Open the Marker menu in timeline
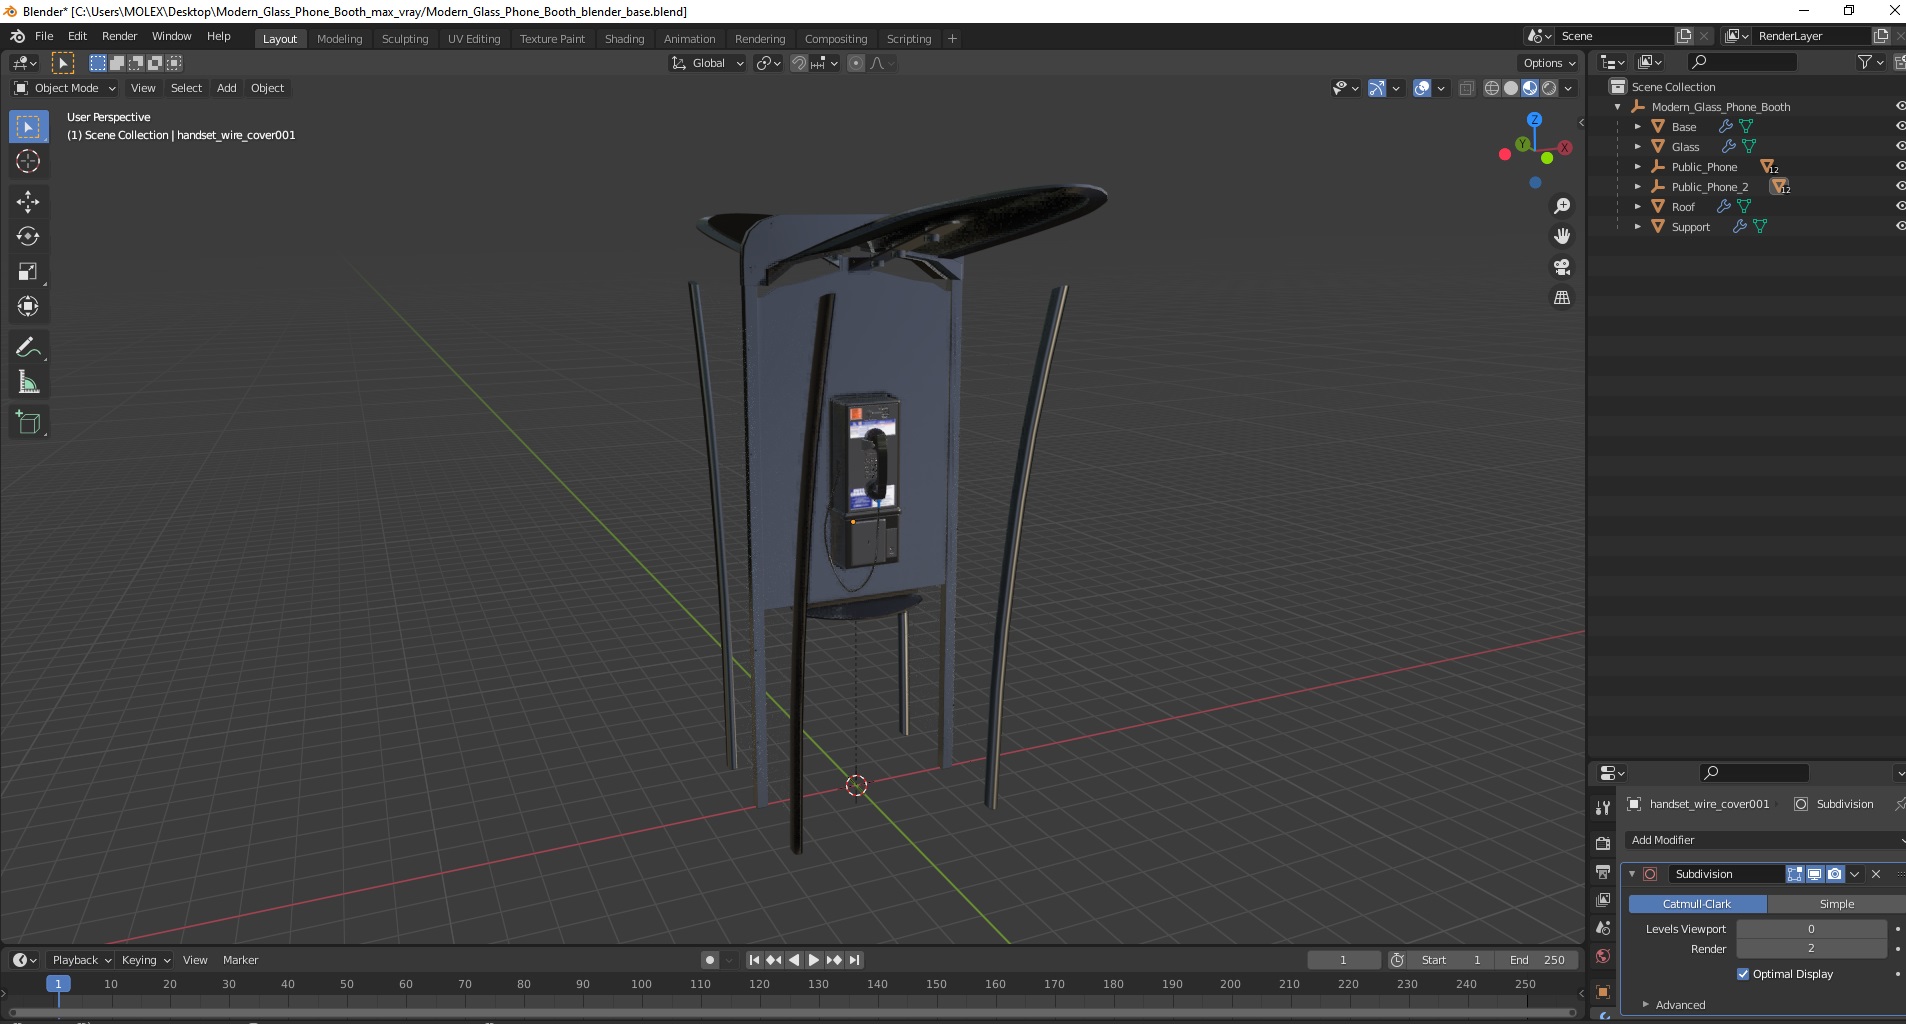The width and height of the screenshot is (1906, 1024). (240, 960)
